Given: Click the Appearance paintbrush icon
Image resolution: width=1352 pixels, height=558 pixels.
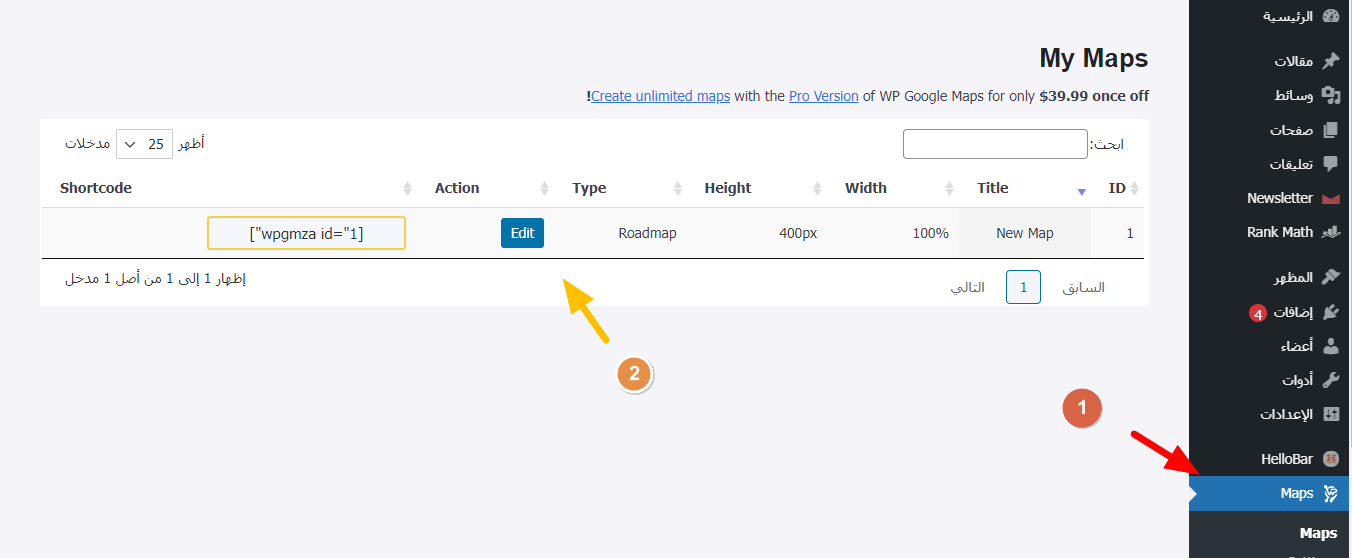Looking at the screenshot, I should coord(1330,277).
